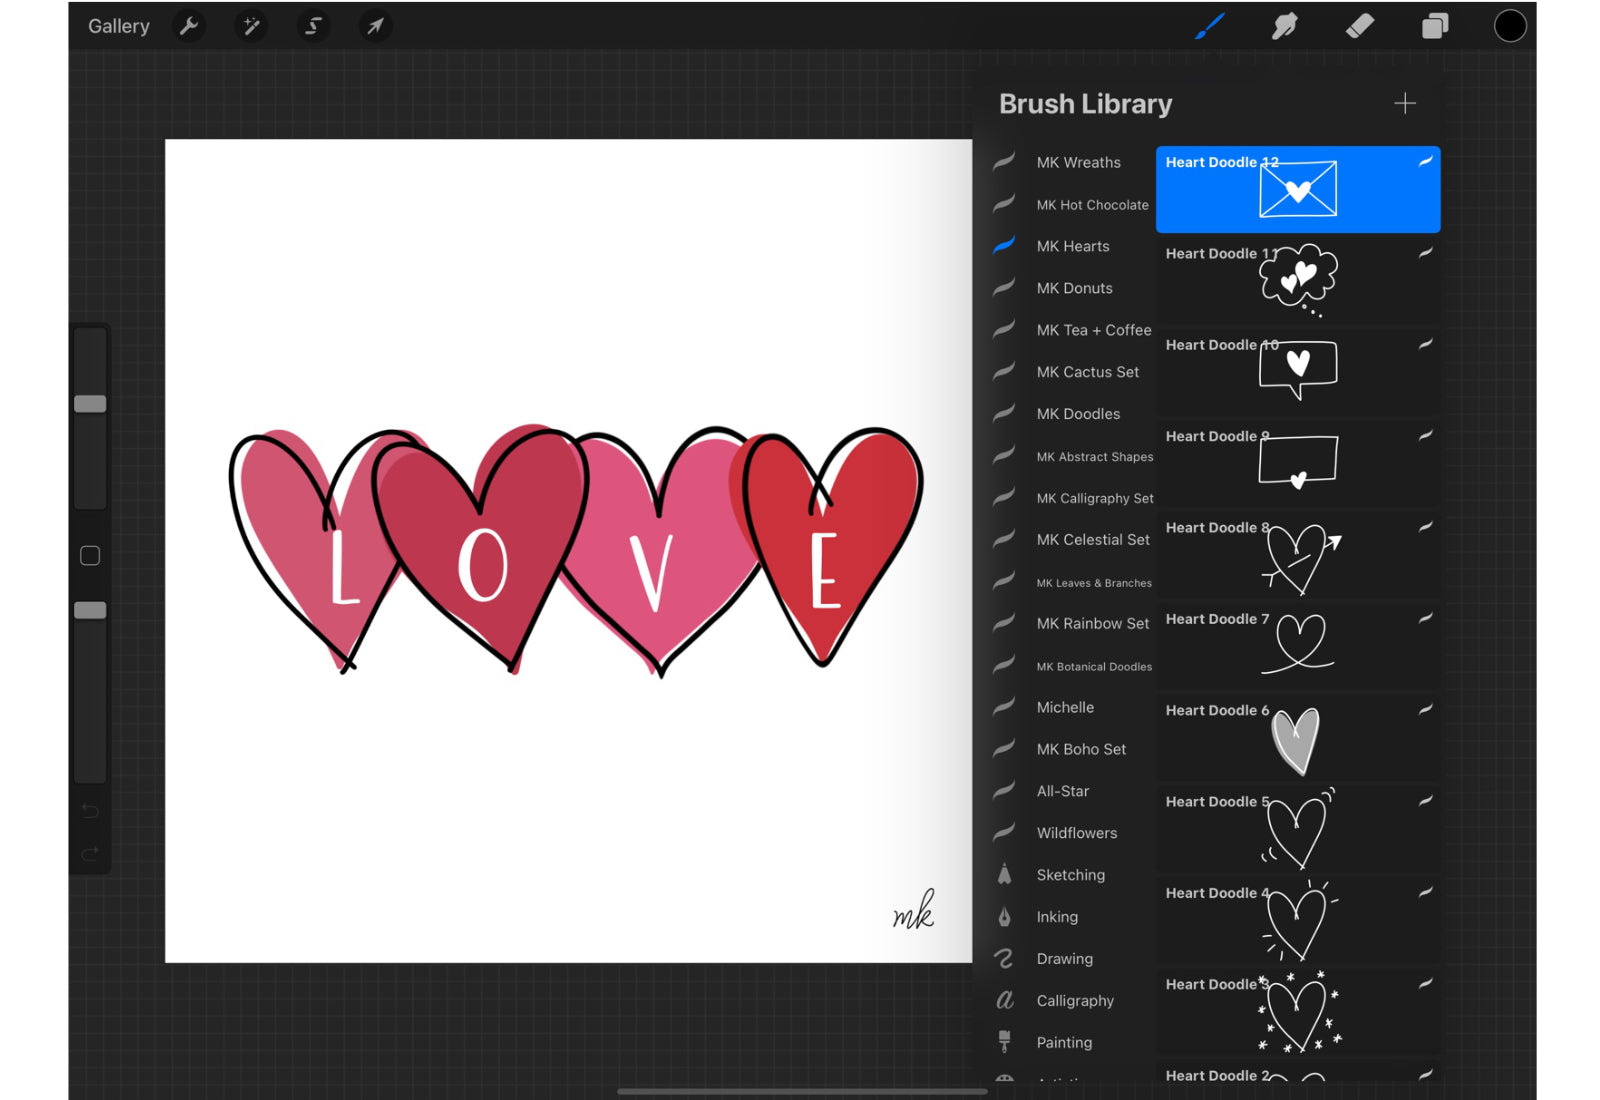
Task: Adjust the brush opacity slider handle
Action: point(90,610)
